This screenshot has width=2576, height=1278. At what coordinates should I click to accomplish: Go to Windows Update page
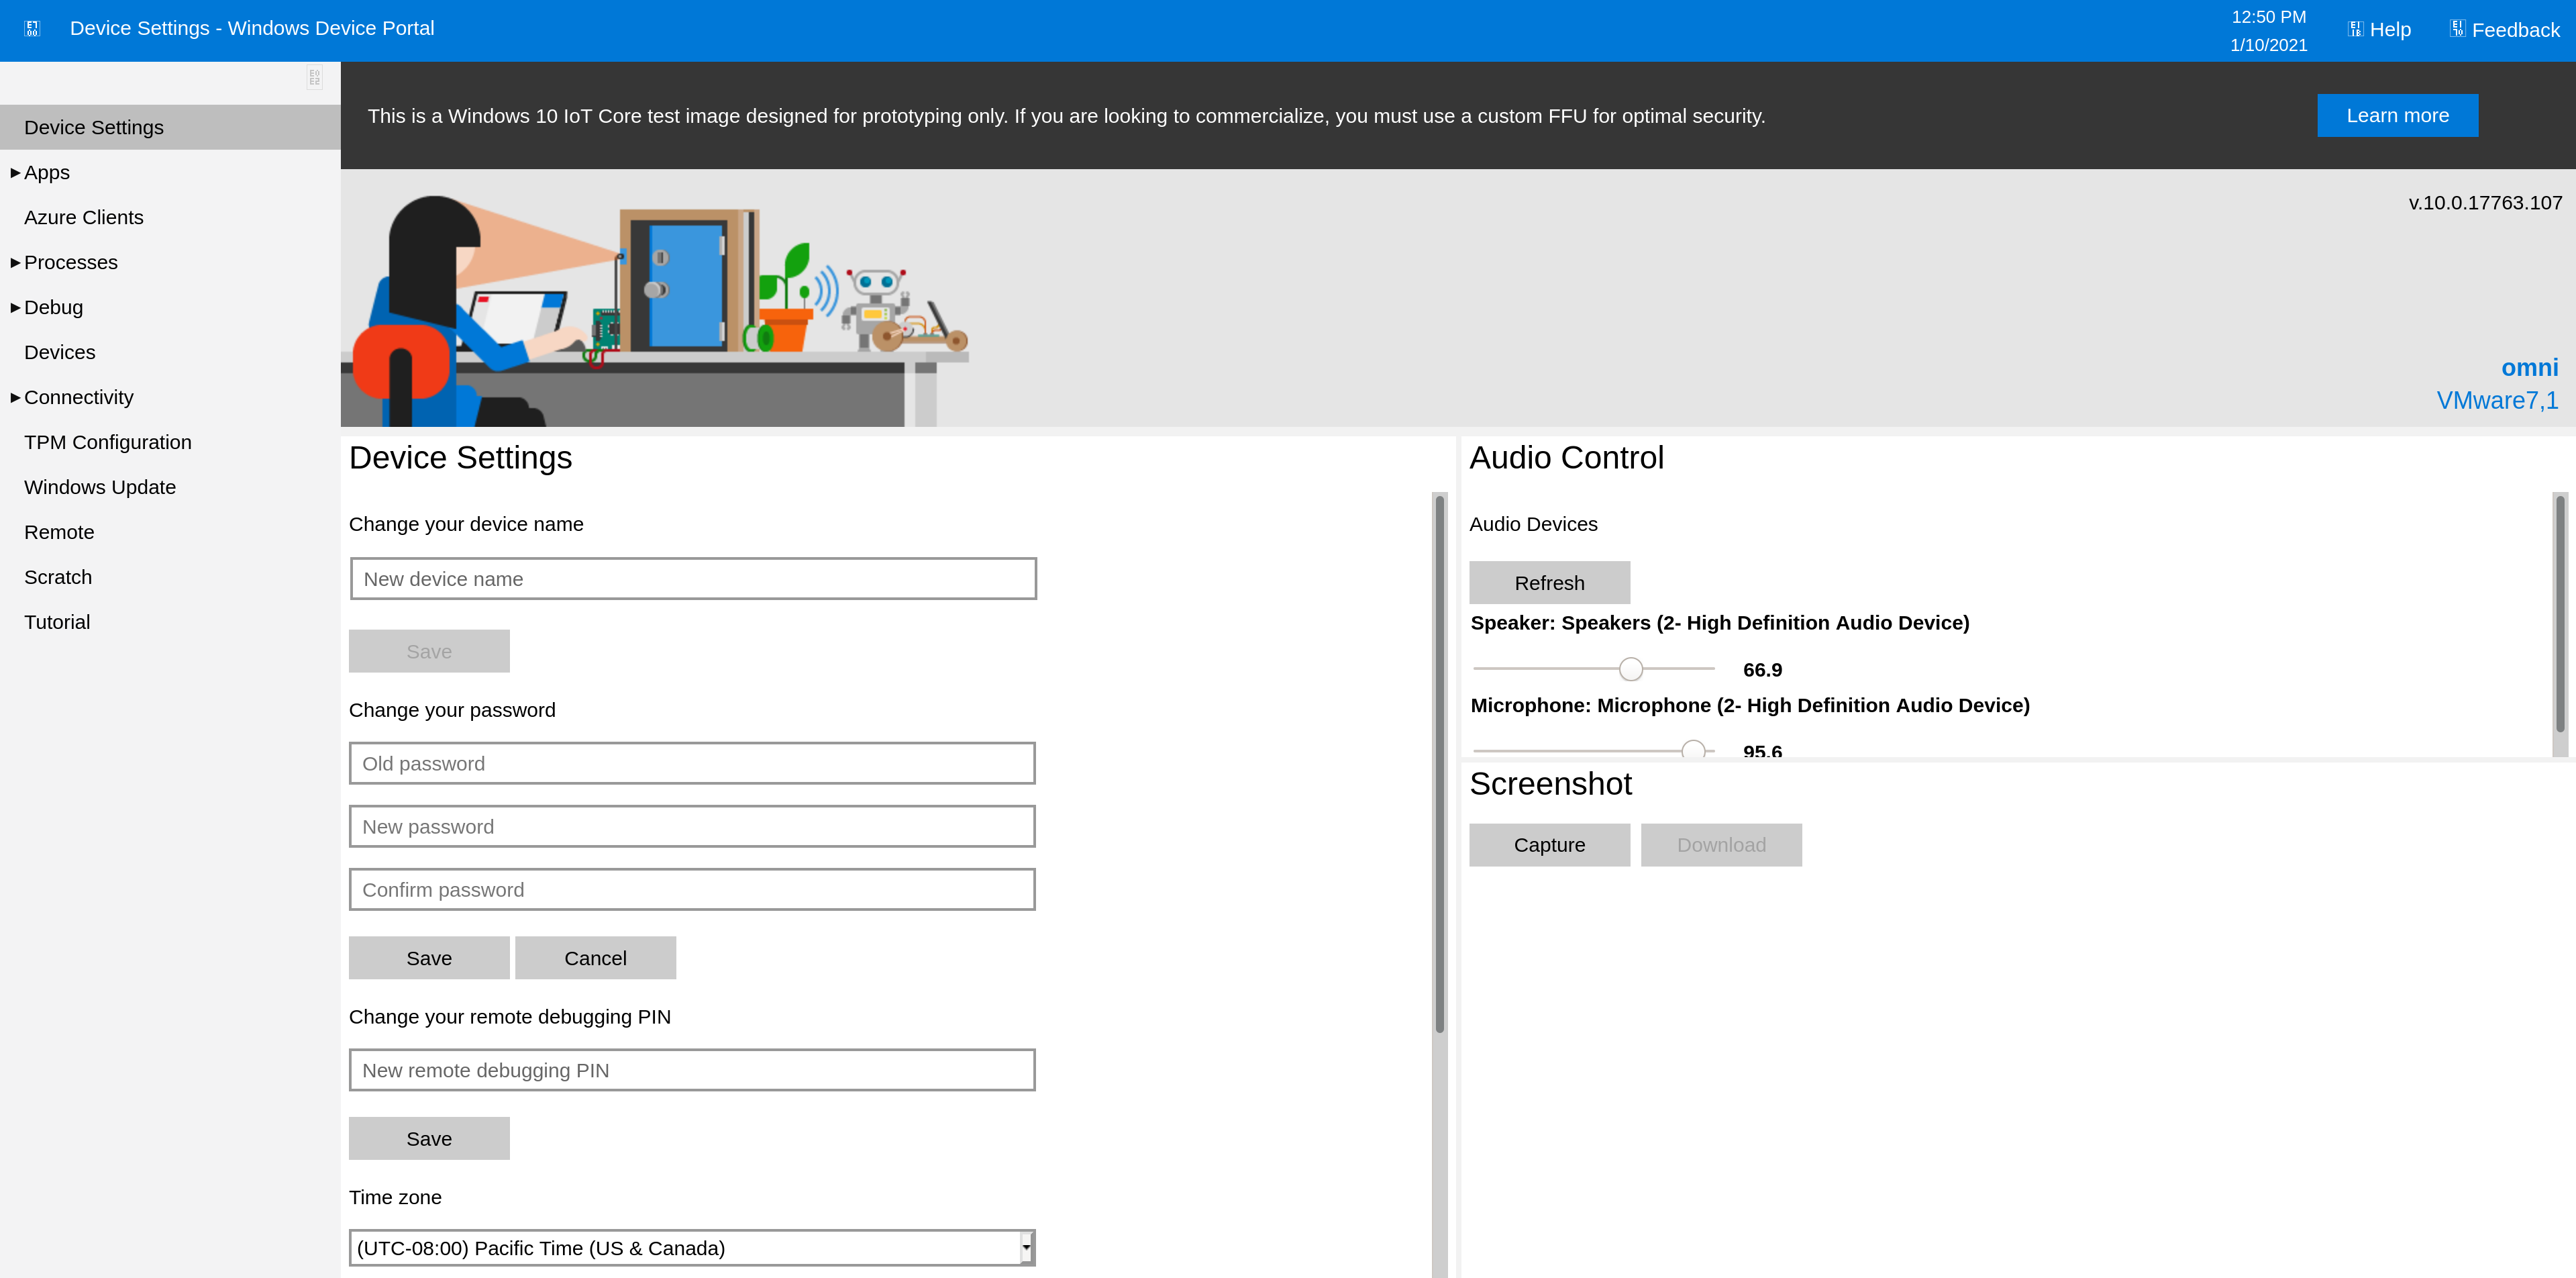click(100, 488)
